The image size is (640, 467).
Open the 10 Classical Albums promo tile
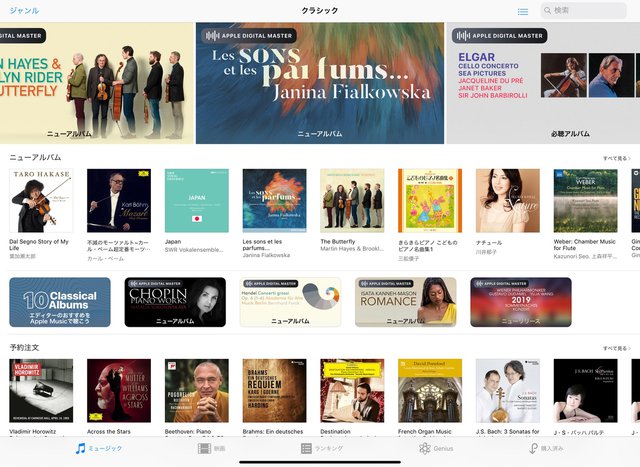pyautogui.click(x=60, y=302)
